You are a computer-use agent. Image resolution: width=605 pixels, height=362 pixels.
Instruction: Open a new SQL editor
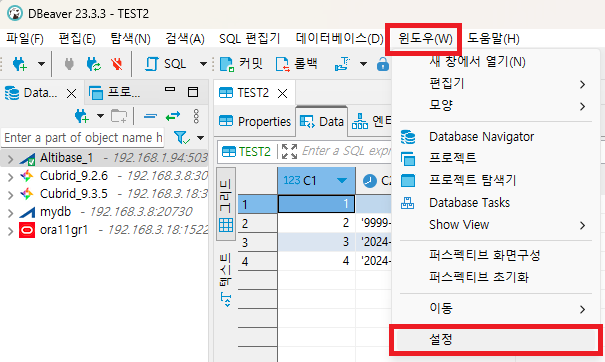165,64
